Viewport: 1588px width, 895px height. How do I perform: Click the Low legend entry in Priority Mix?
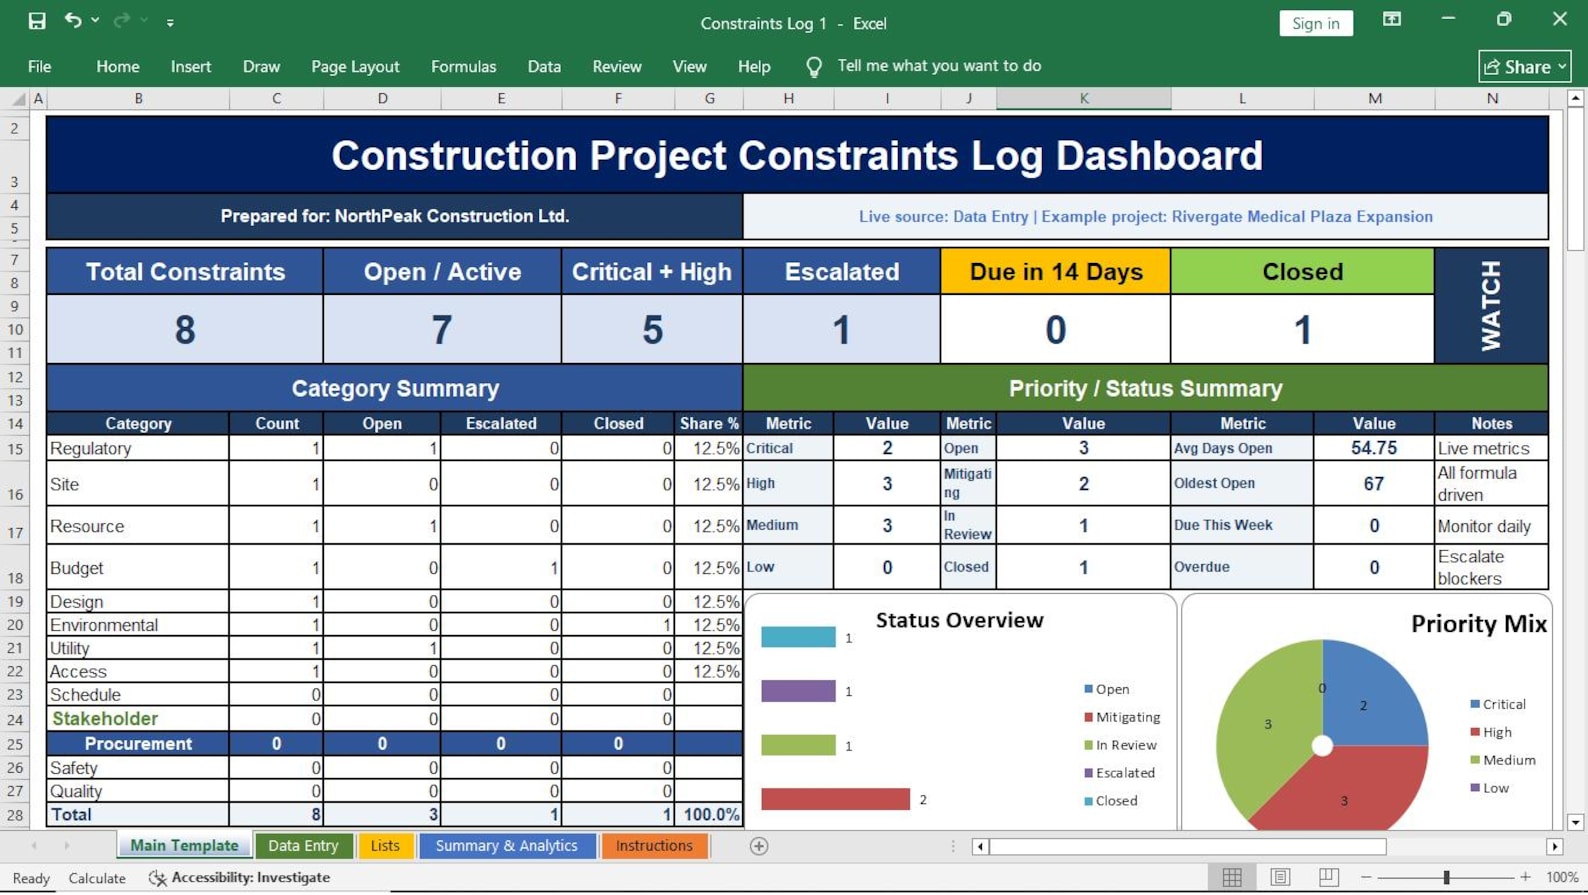pyautogui.click(x=1489, y=788)
